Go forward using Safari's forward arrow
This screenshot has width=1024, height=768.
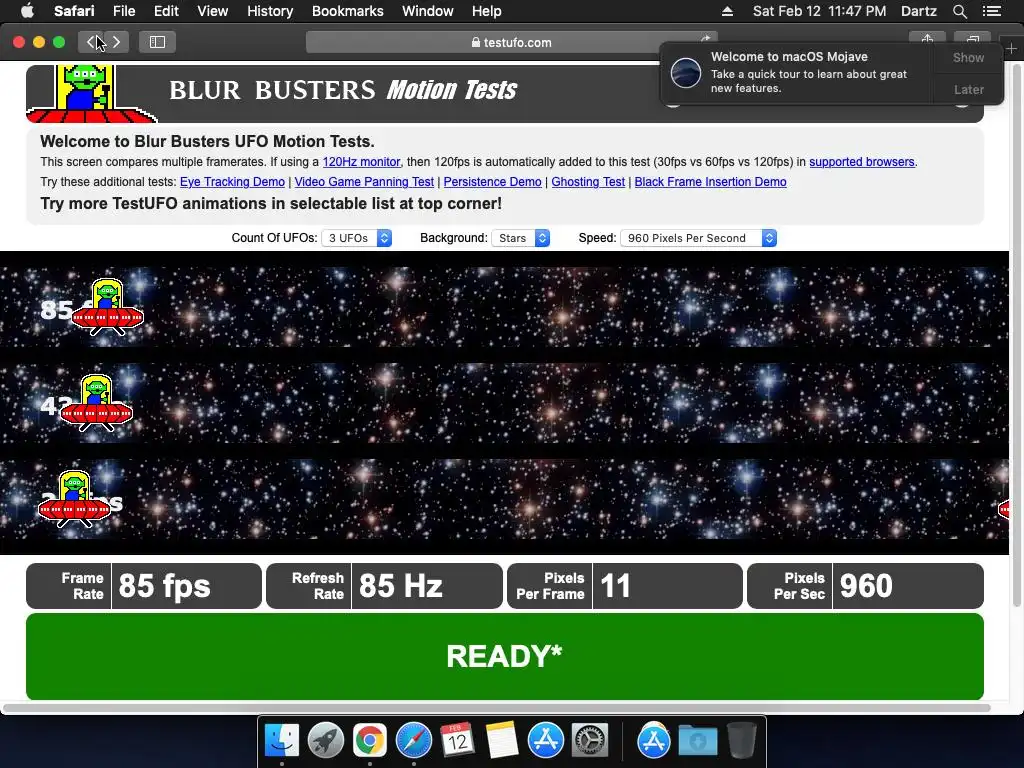[116, 42]
